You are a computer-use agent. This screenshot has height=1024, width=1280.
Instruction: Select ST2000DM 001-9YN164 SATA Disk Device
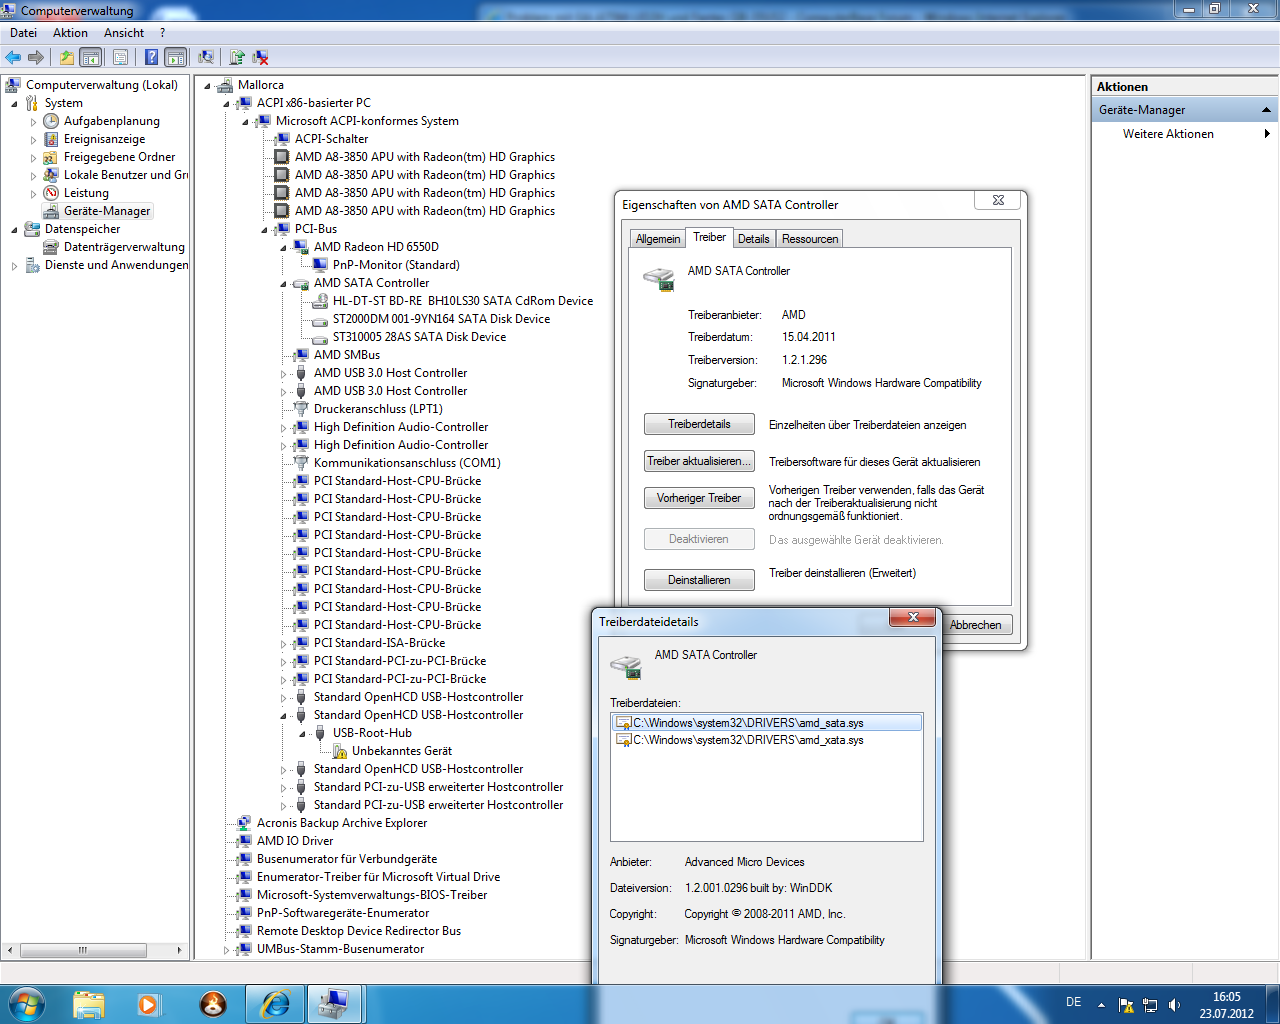point(441,319)
